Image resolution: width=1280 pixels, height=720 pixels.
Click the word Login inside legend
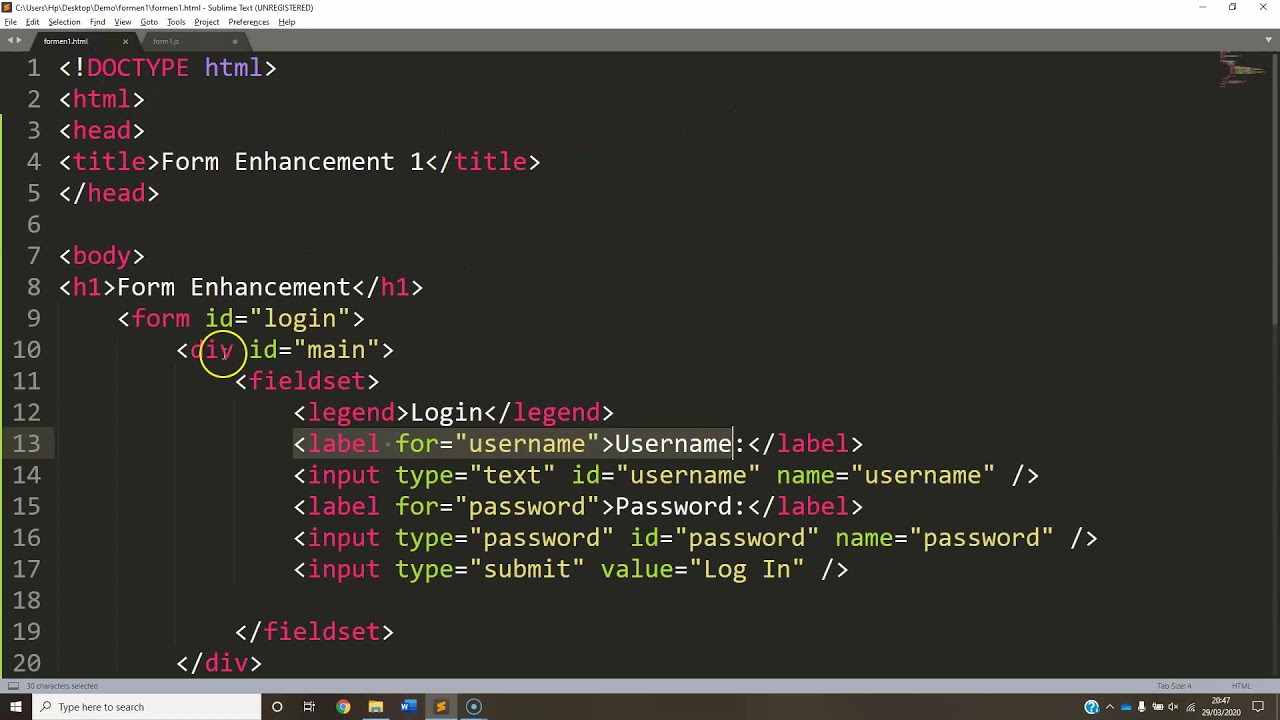coord(447,412)
